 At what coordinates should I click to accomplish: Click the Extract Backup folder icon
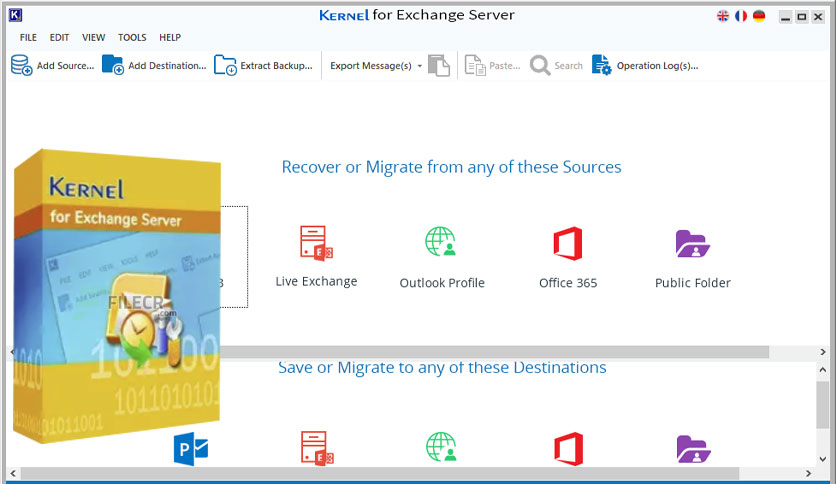point(225,65)
